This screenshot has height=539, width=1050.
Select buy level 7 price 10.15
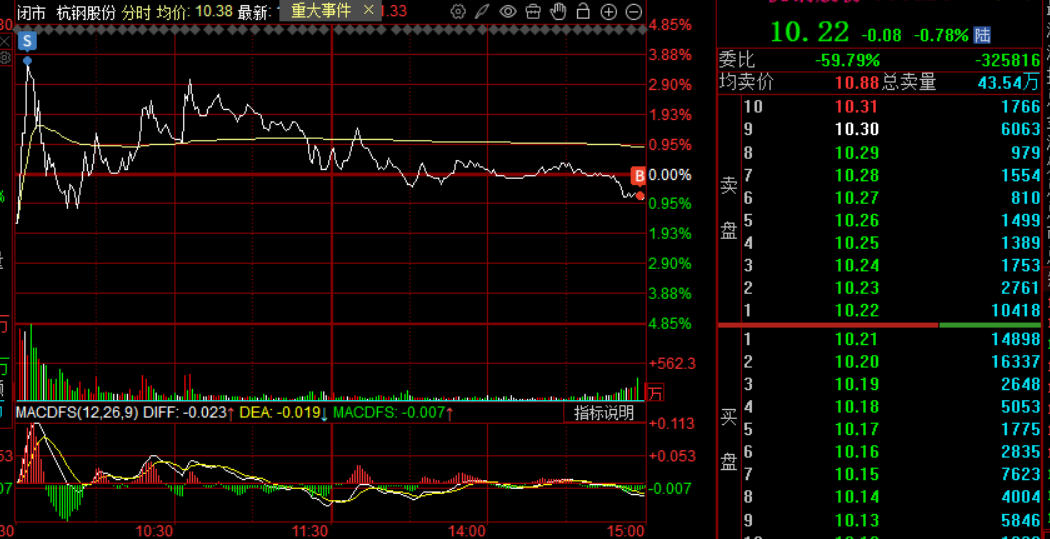pos(856,475)
